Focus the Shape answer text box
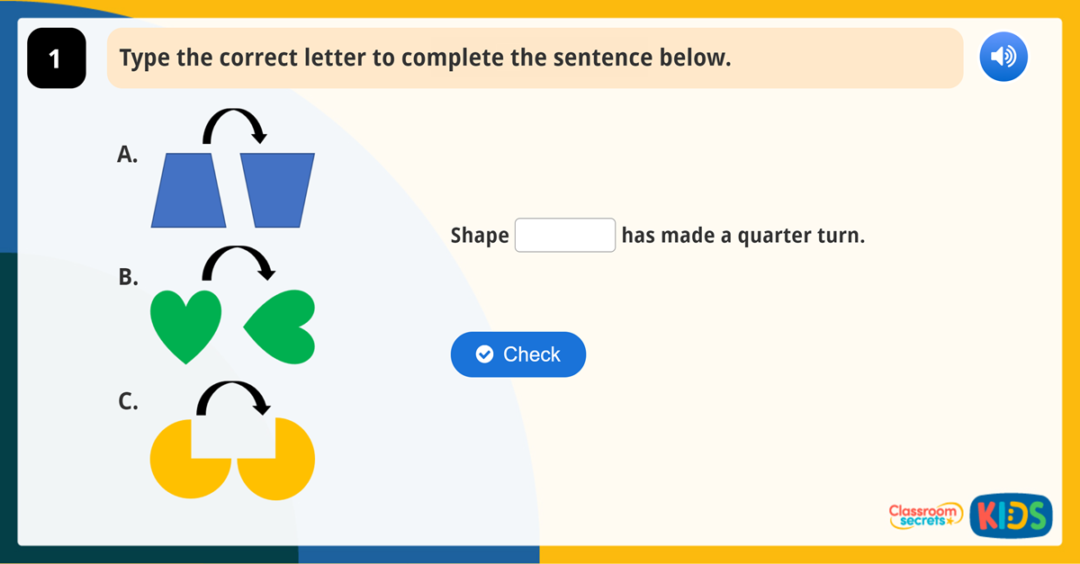Screen dimensions: 1080x564 pyautogui.click(x=565, y=236)
